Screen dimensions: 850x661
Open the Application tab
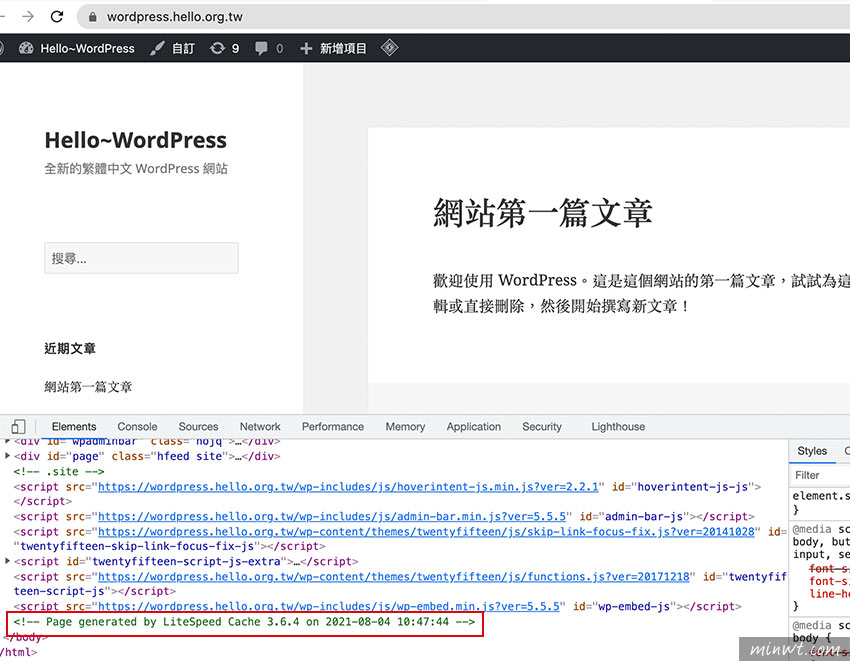pos(474,427)
